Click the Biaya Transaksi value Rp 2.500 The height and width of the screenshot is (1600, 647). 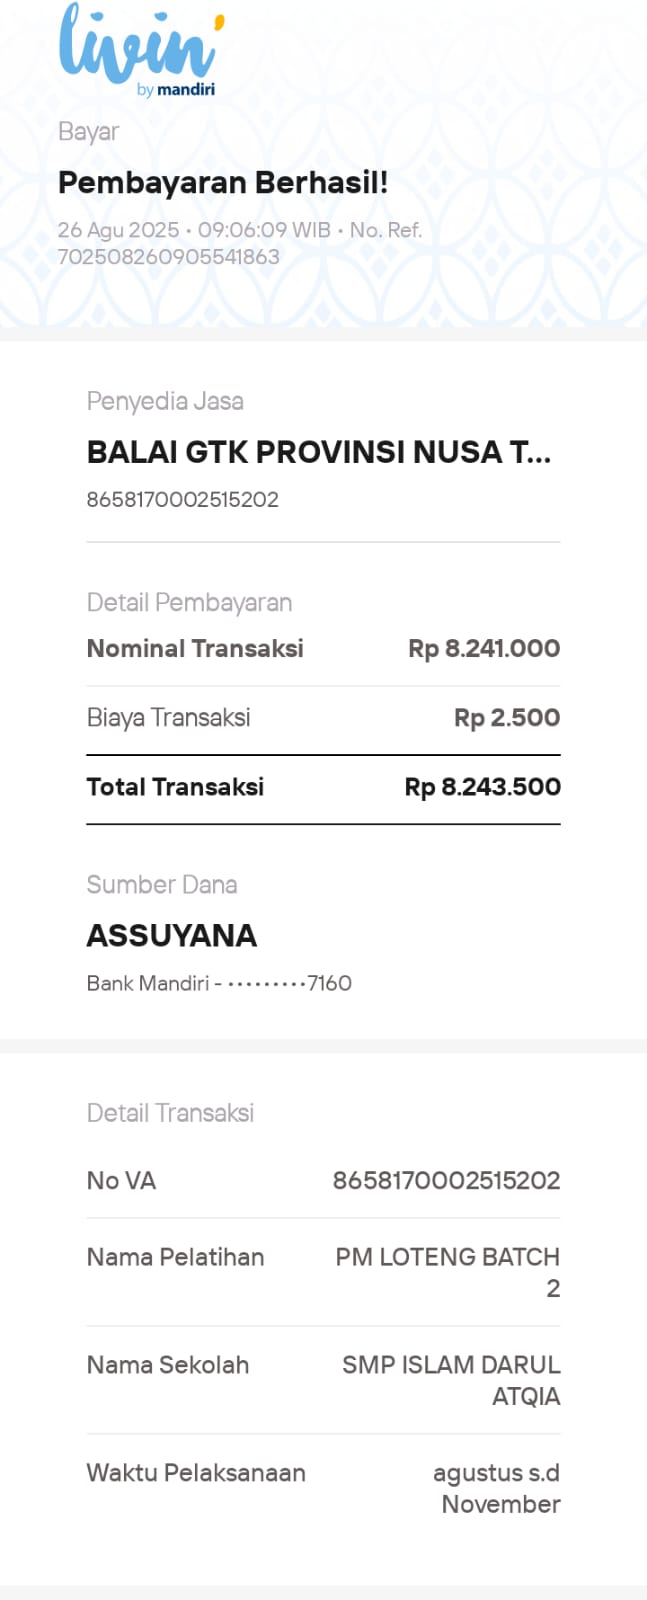(507, 717)
